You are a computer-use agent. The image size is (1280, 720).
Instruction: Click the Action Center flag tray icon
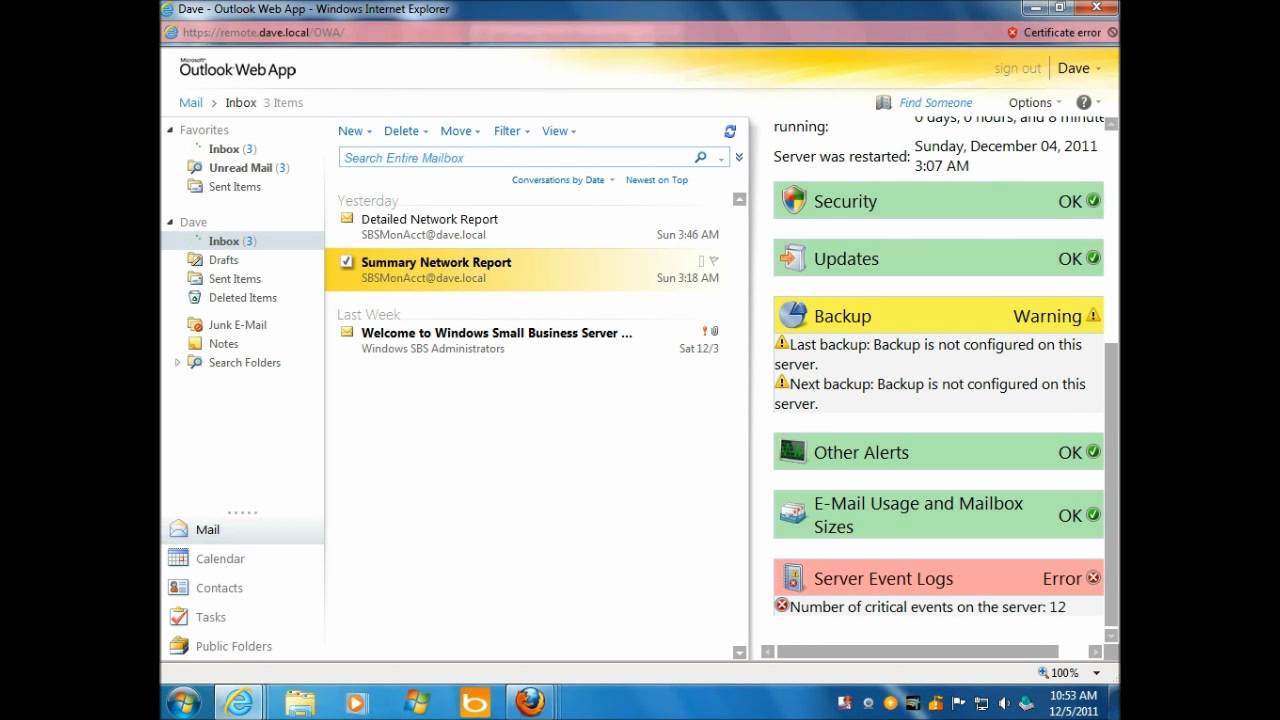point(958,703)
